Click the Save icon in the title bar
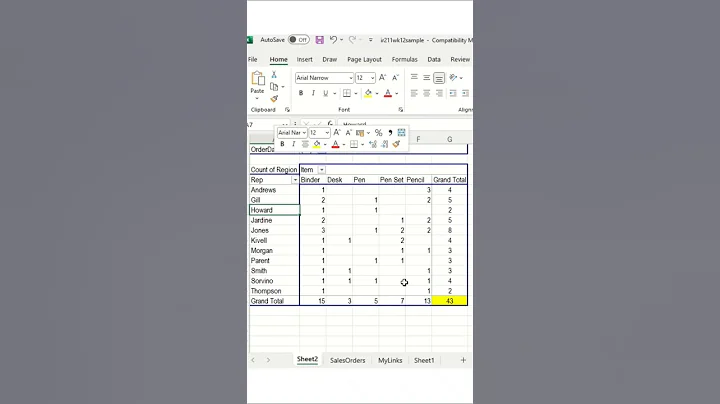This screenshot has width=720, height=404. click(320, 40)
